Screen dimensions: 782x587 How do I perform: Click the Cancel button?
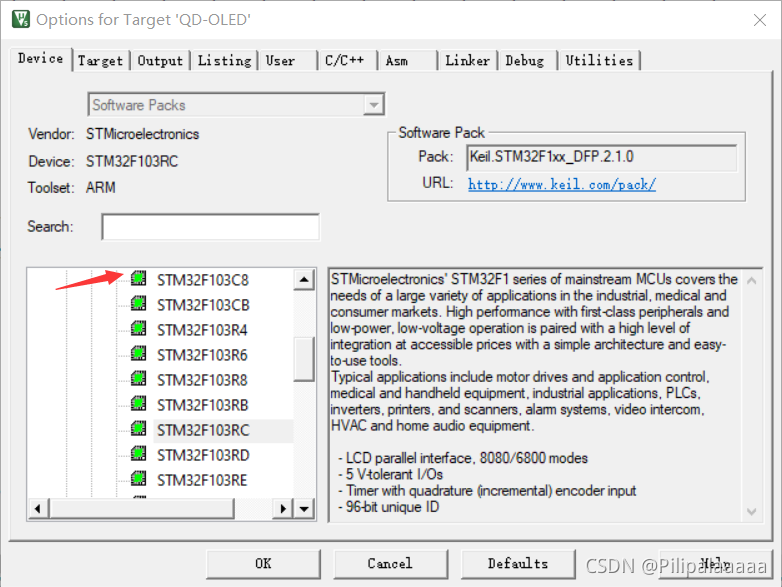click(390, 564)
